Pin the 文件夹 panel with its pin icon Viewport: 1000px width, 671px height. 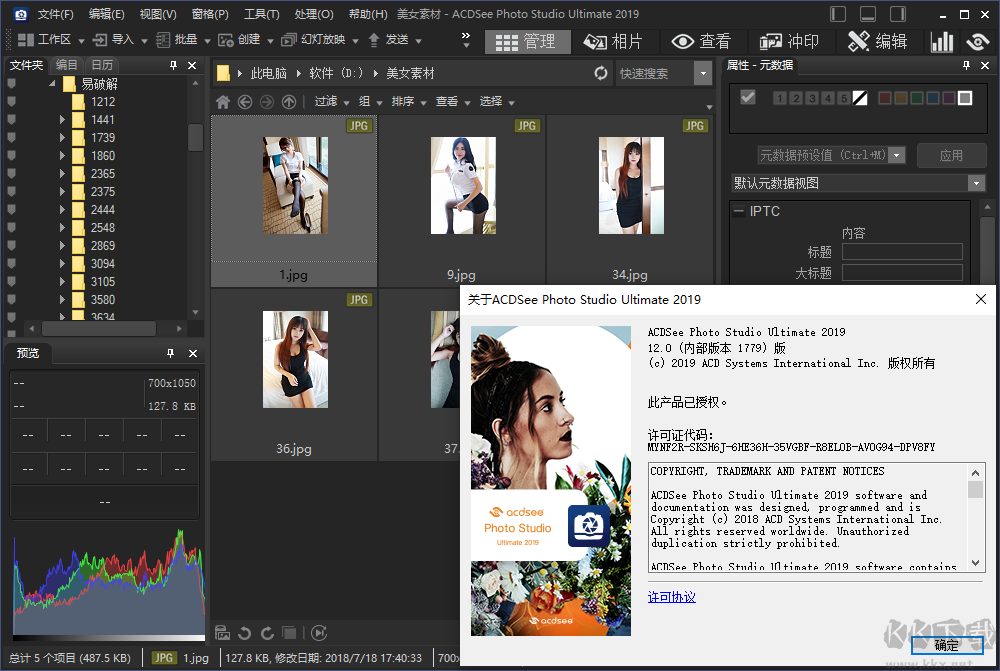174,64
